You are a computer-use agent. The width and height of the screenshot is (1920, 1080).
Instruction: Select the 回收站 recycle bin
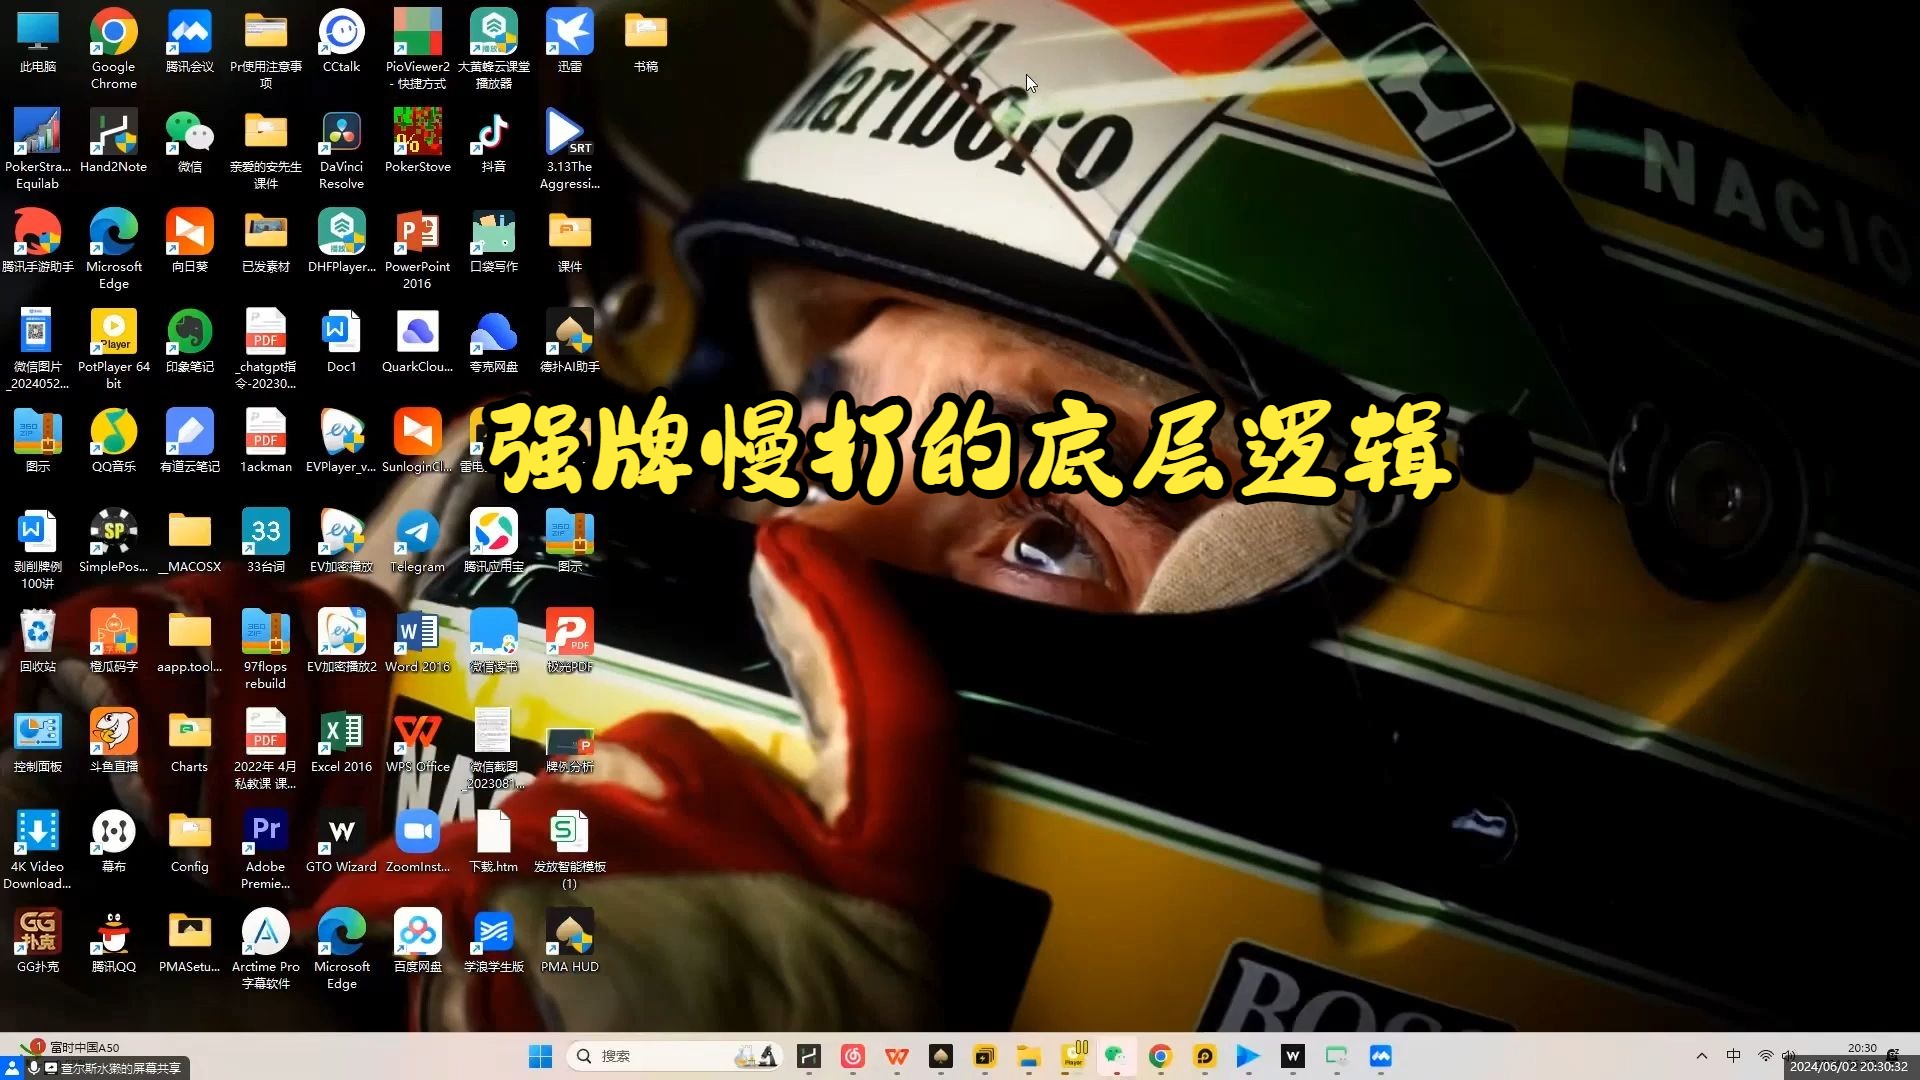(37, 642)
